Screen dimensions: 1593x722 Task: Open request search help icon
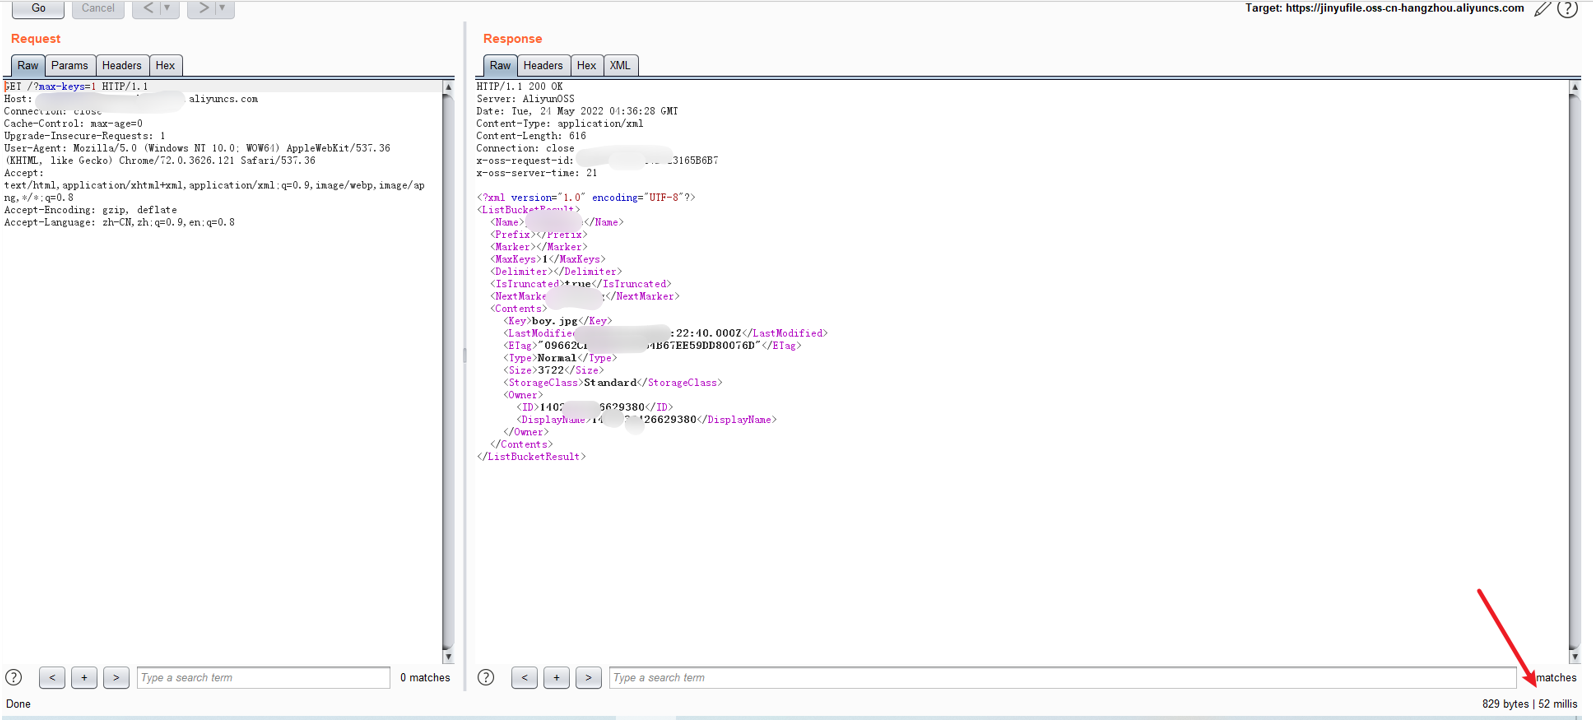(14, 677)
